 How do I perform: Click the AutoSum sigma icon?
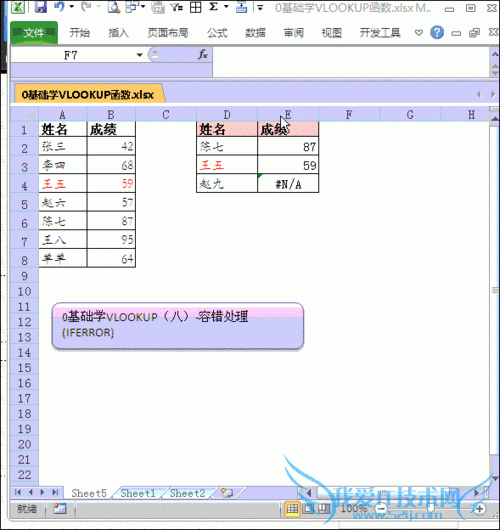pos(214,7)
